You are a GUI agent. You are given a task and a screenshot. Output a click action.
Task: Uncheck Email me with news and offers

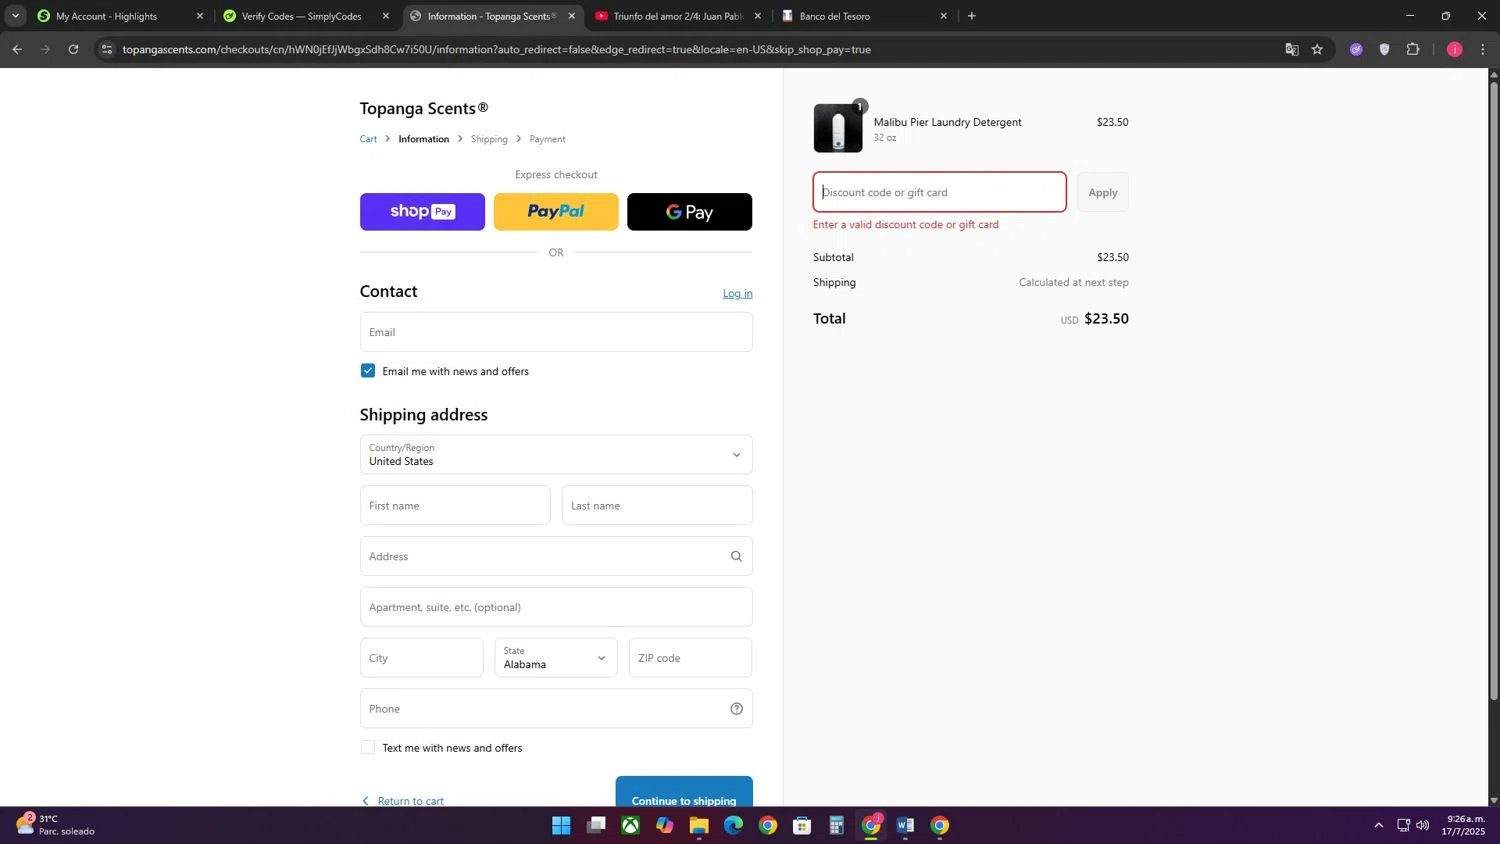pyautogui.click(x=368, y=371)
